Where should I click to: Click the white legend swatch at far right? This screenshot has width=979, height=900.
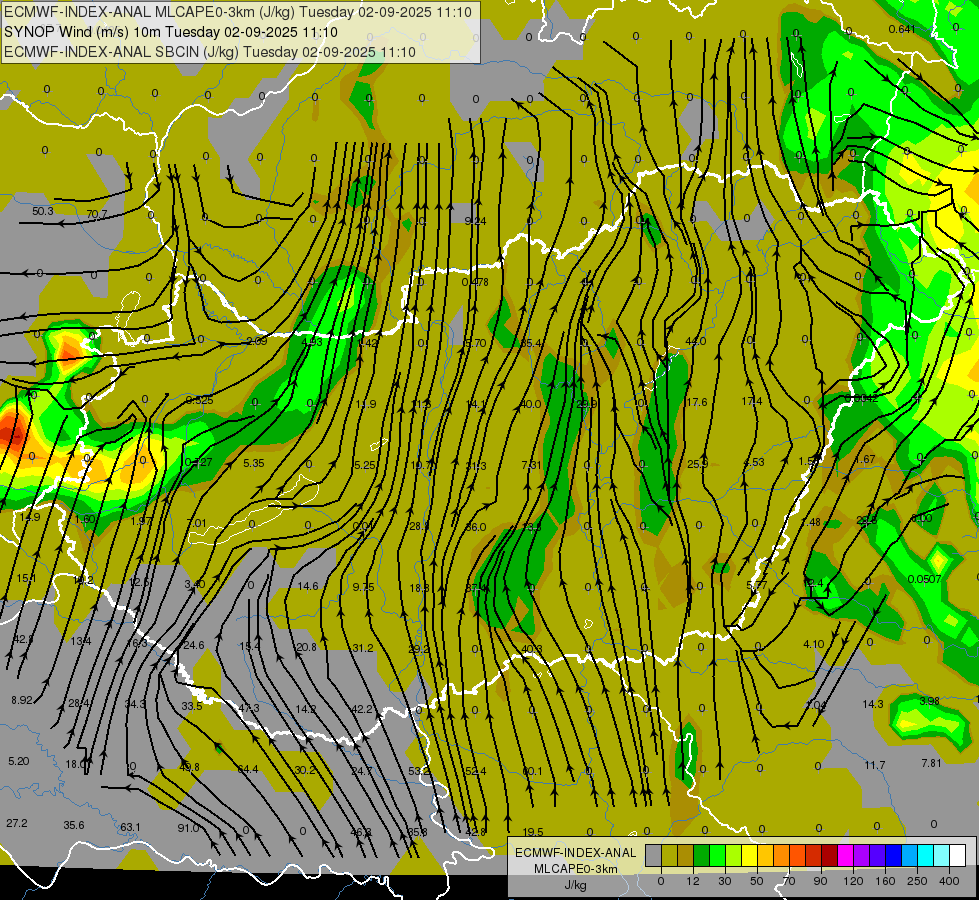[957, 855]
